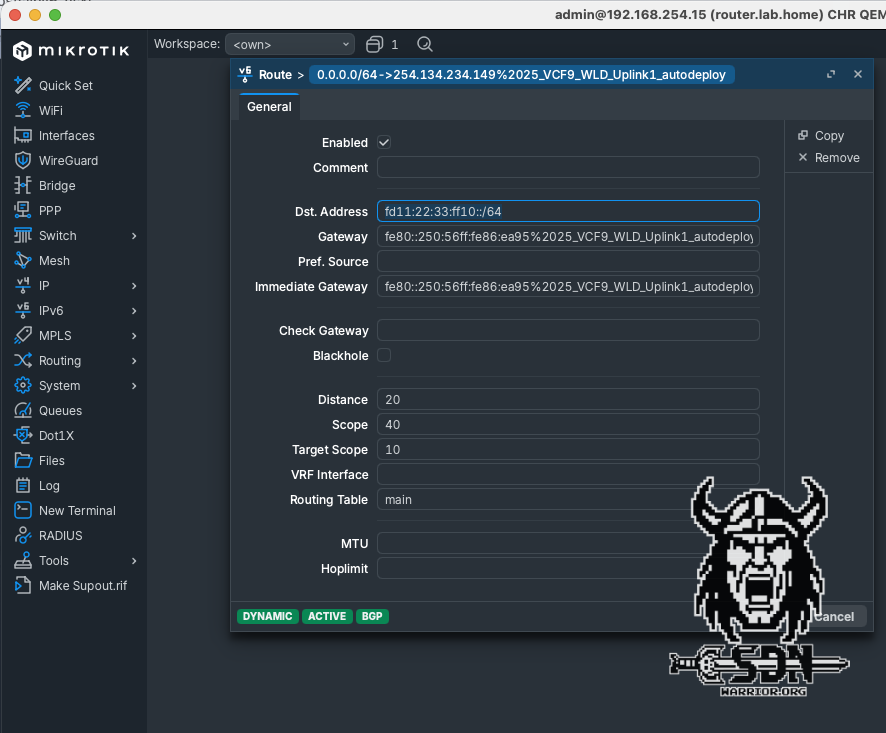The height and width of the screenshot is (733, 886).
Task: Click into the Comment field
Action: pos(568,168)
